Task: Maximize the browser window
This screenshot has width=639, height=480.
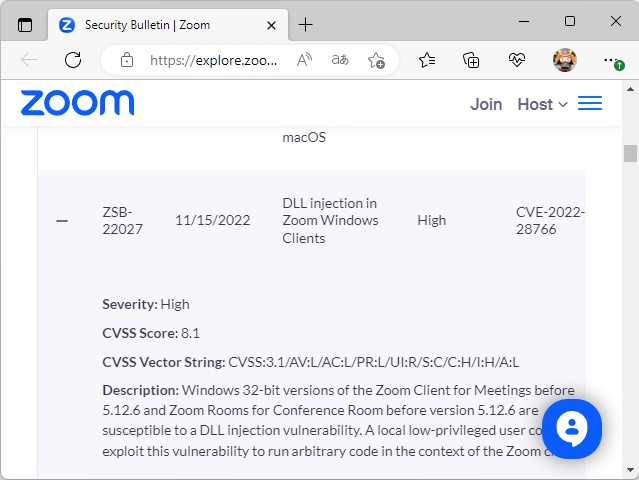Action: 570,21
